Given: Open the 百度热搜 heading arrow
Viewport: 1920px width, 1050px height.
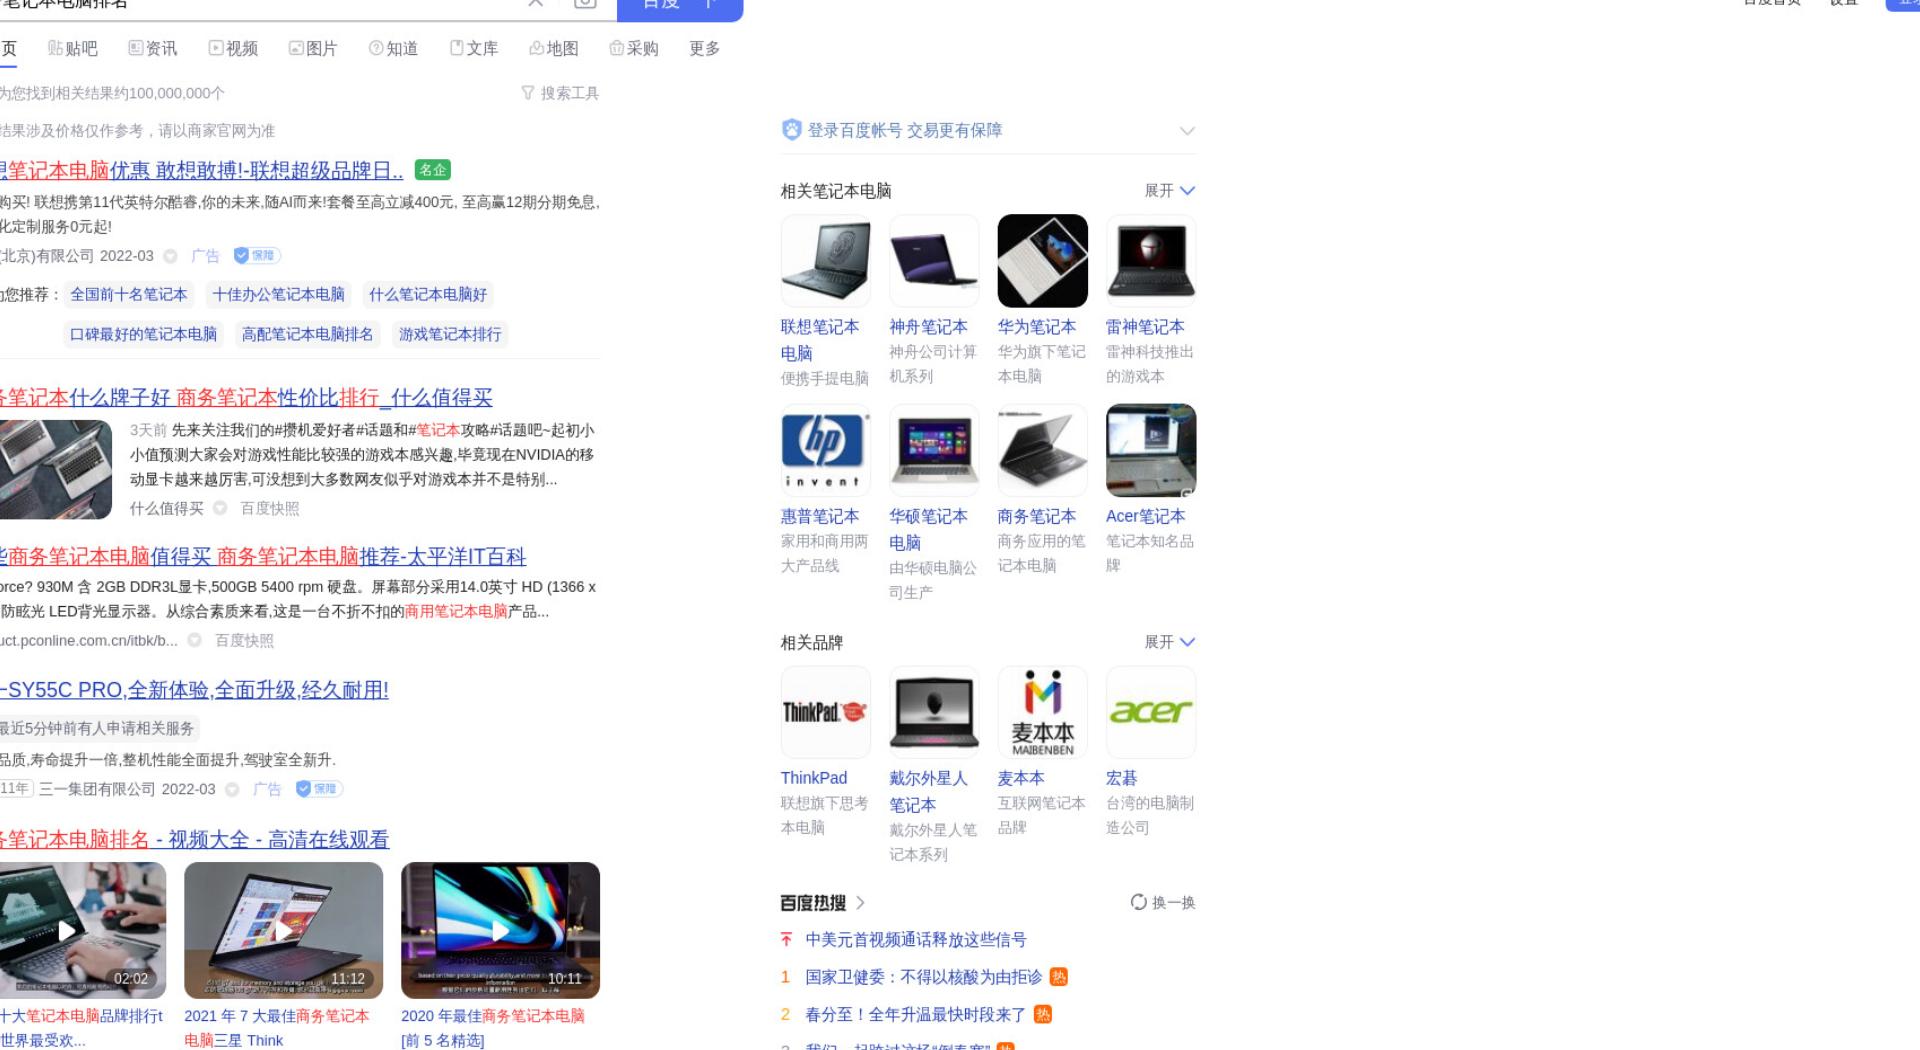Looking at the screenshot, I should [x=860, y=903].
